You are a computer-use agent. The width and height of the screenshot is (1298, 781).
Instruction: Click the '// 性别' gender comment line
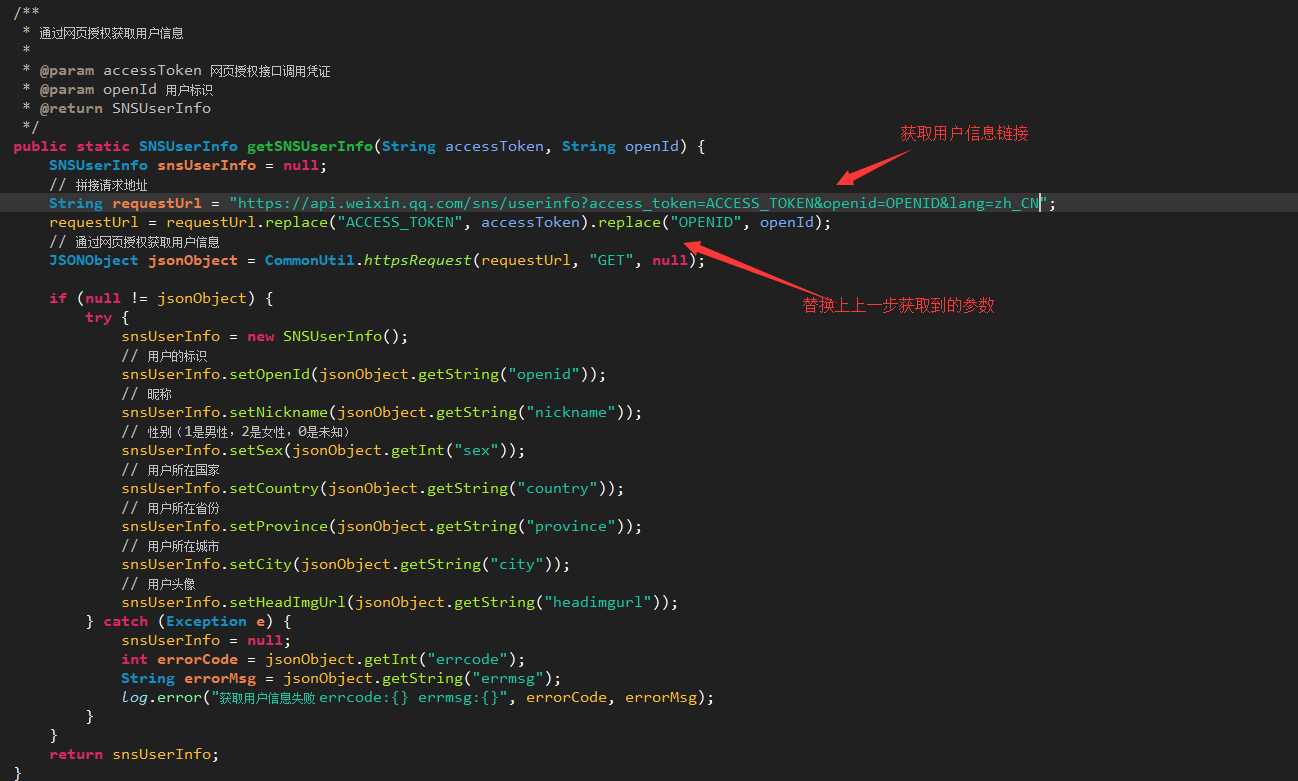pyautogui.click(x=236, y=431)
